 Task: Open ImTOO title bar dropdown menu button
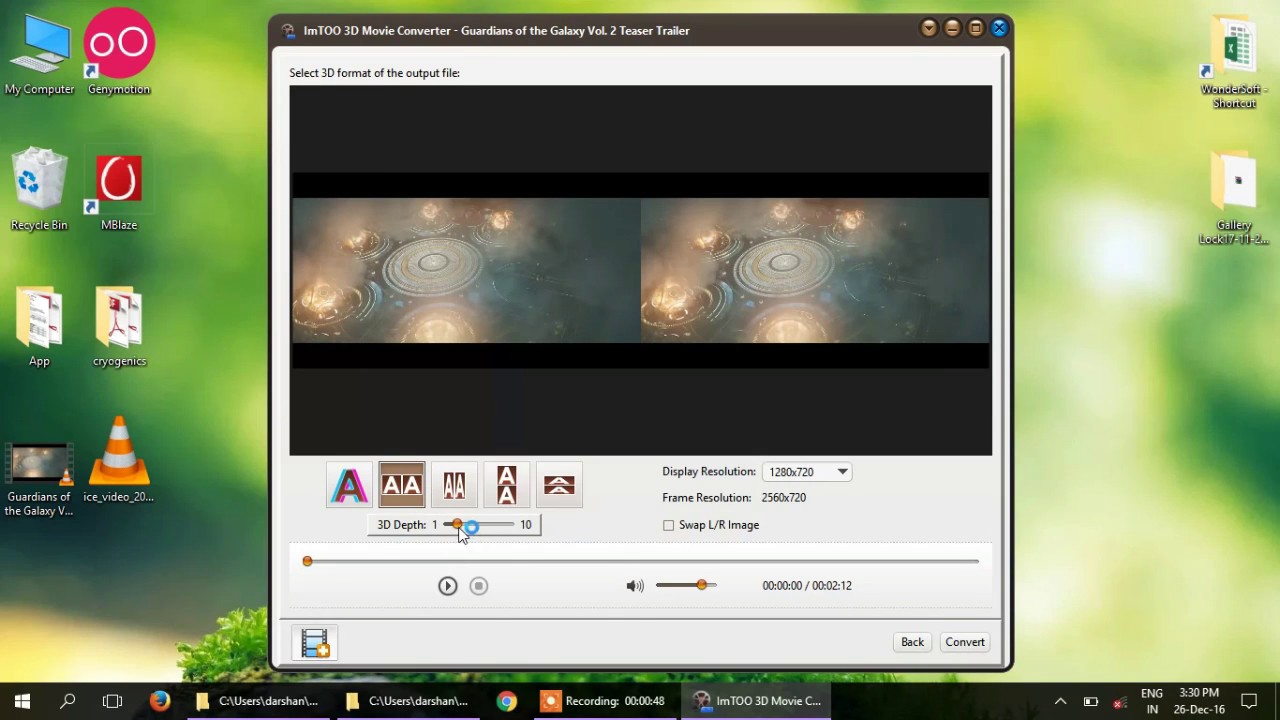[x=929, y=29]
